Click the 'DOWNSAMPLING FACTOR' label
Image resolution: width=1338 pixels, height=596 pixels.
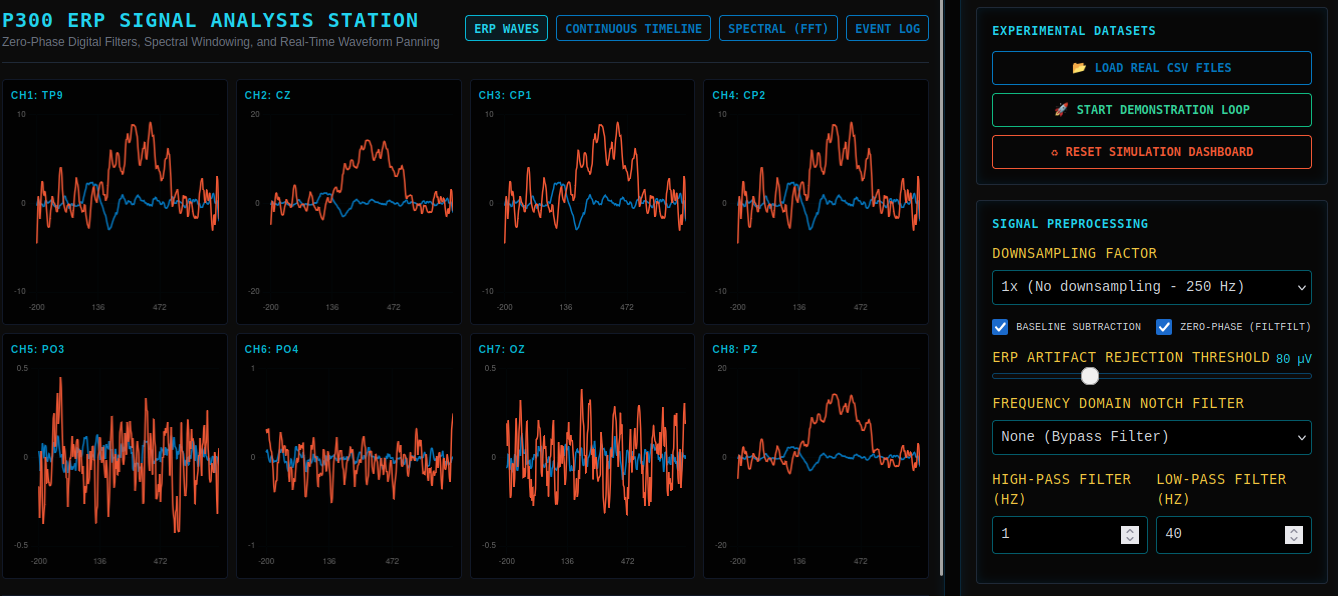(1074, 254)
